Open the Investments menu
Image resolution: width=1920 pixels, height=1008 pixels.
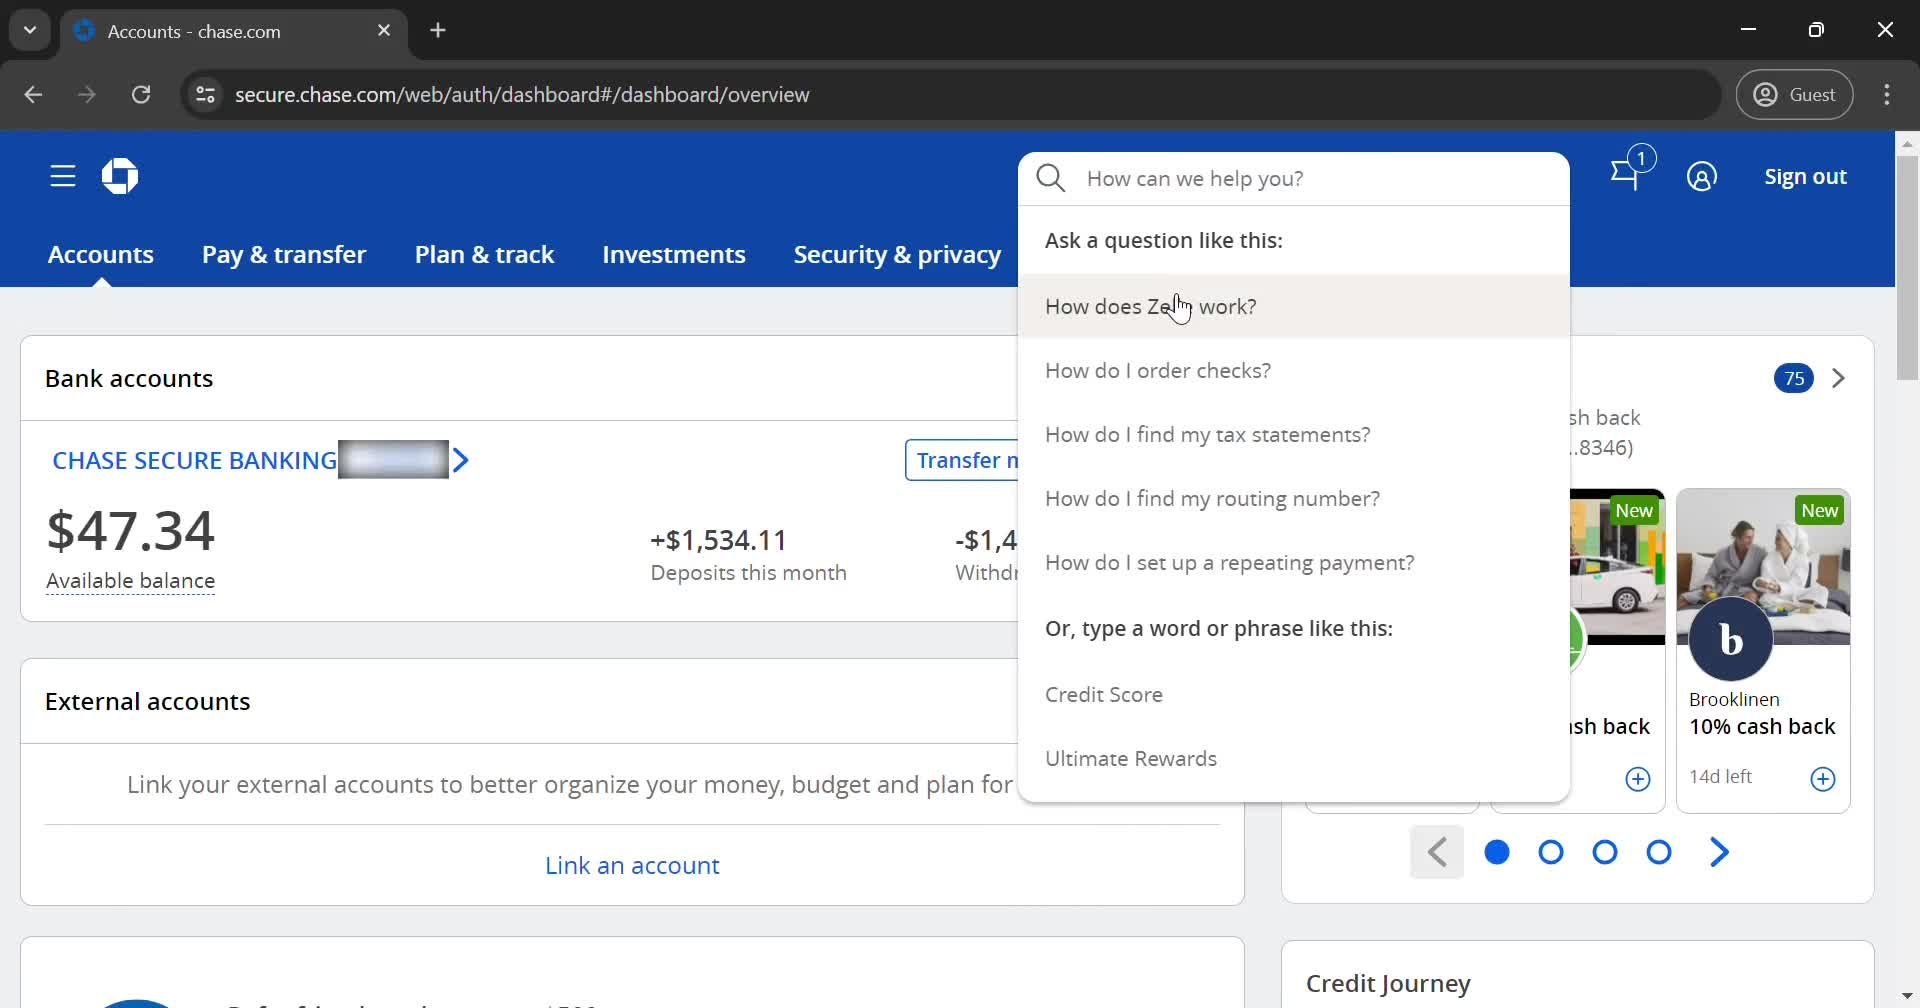[x=673, y=255]
